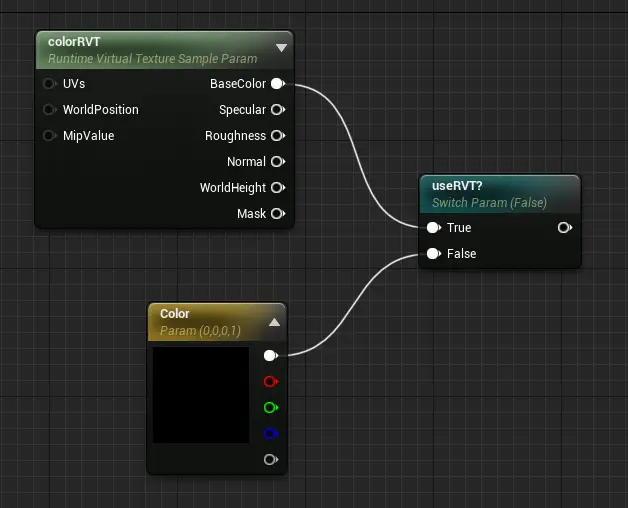Click the UVs pin label

[x=74, y=84]
